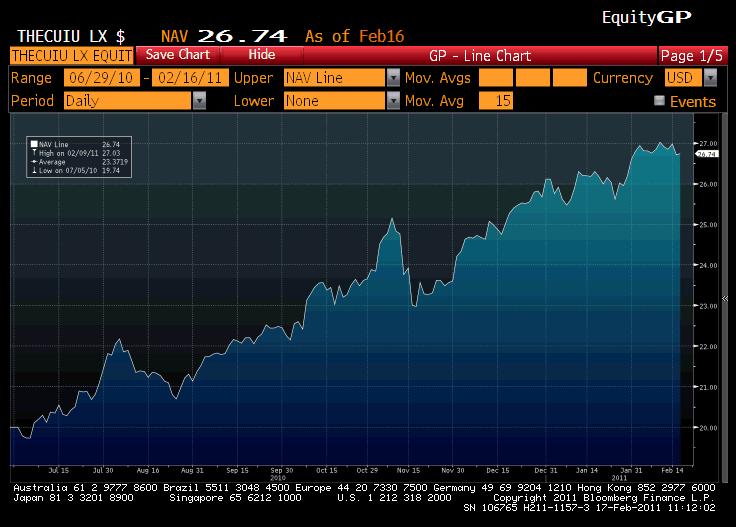Click the NAV Line legend color box

coord(34,144)
